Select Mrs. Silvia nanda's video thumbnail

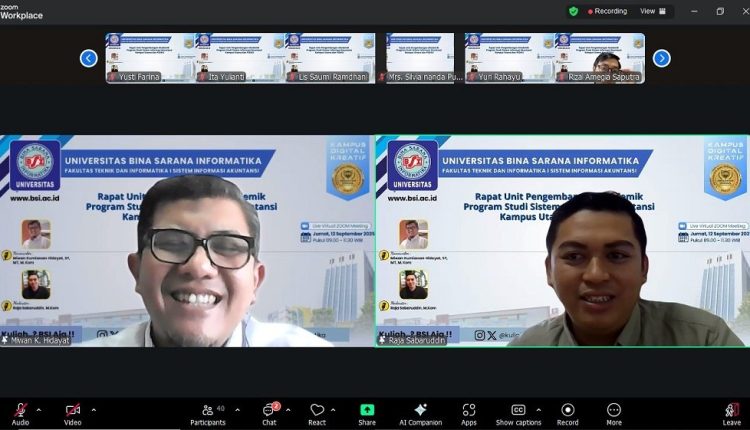pyautogui.click(x=420, y=58)
